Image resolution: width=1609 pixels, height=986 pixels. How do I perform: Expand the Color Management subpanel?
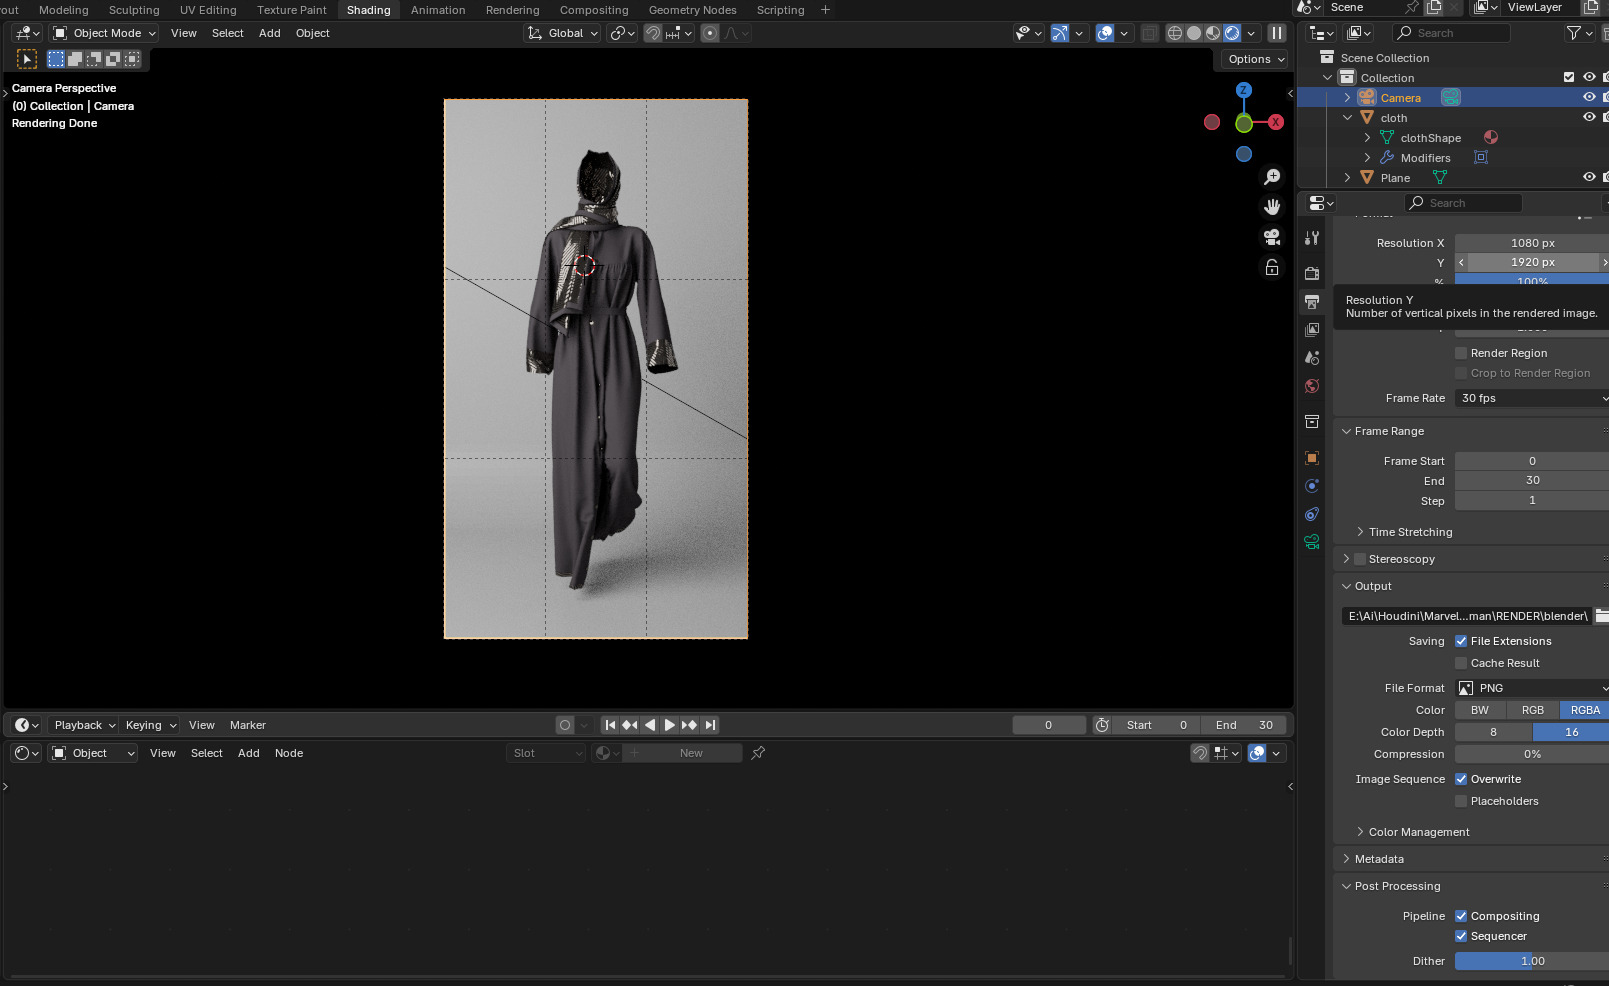pyautogui.click(x=1418, y=832)
